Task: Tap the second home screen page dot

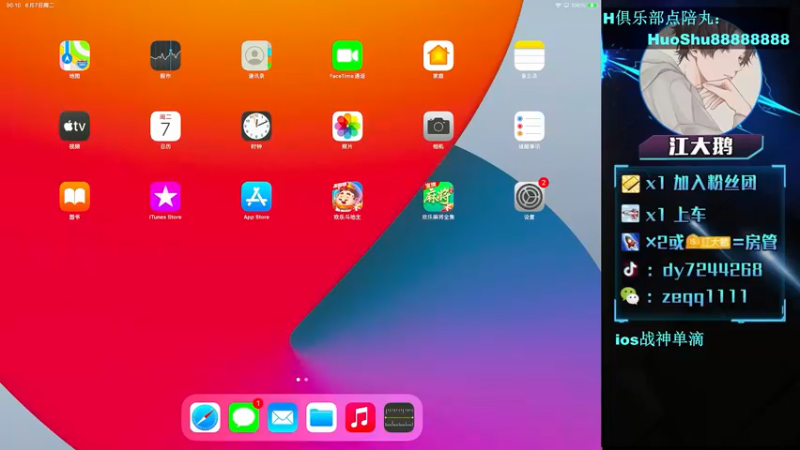Action: 306,380
